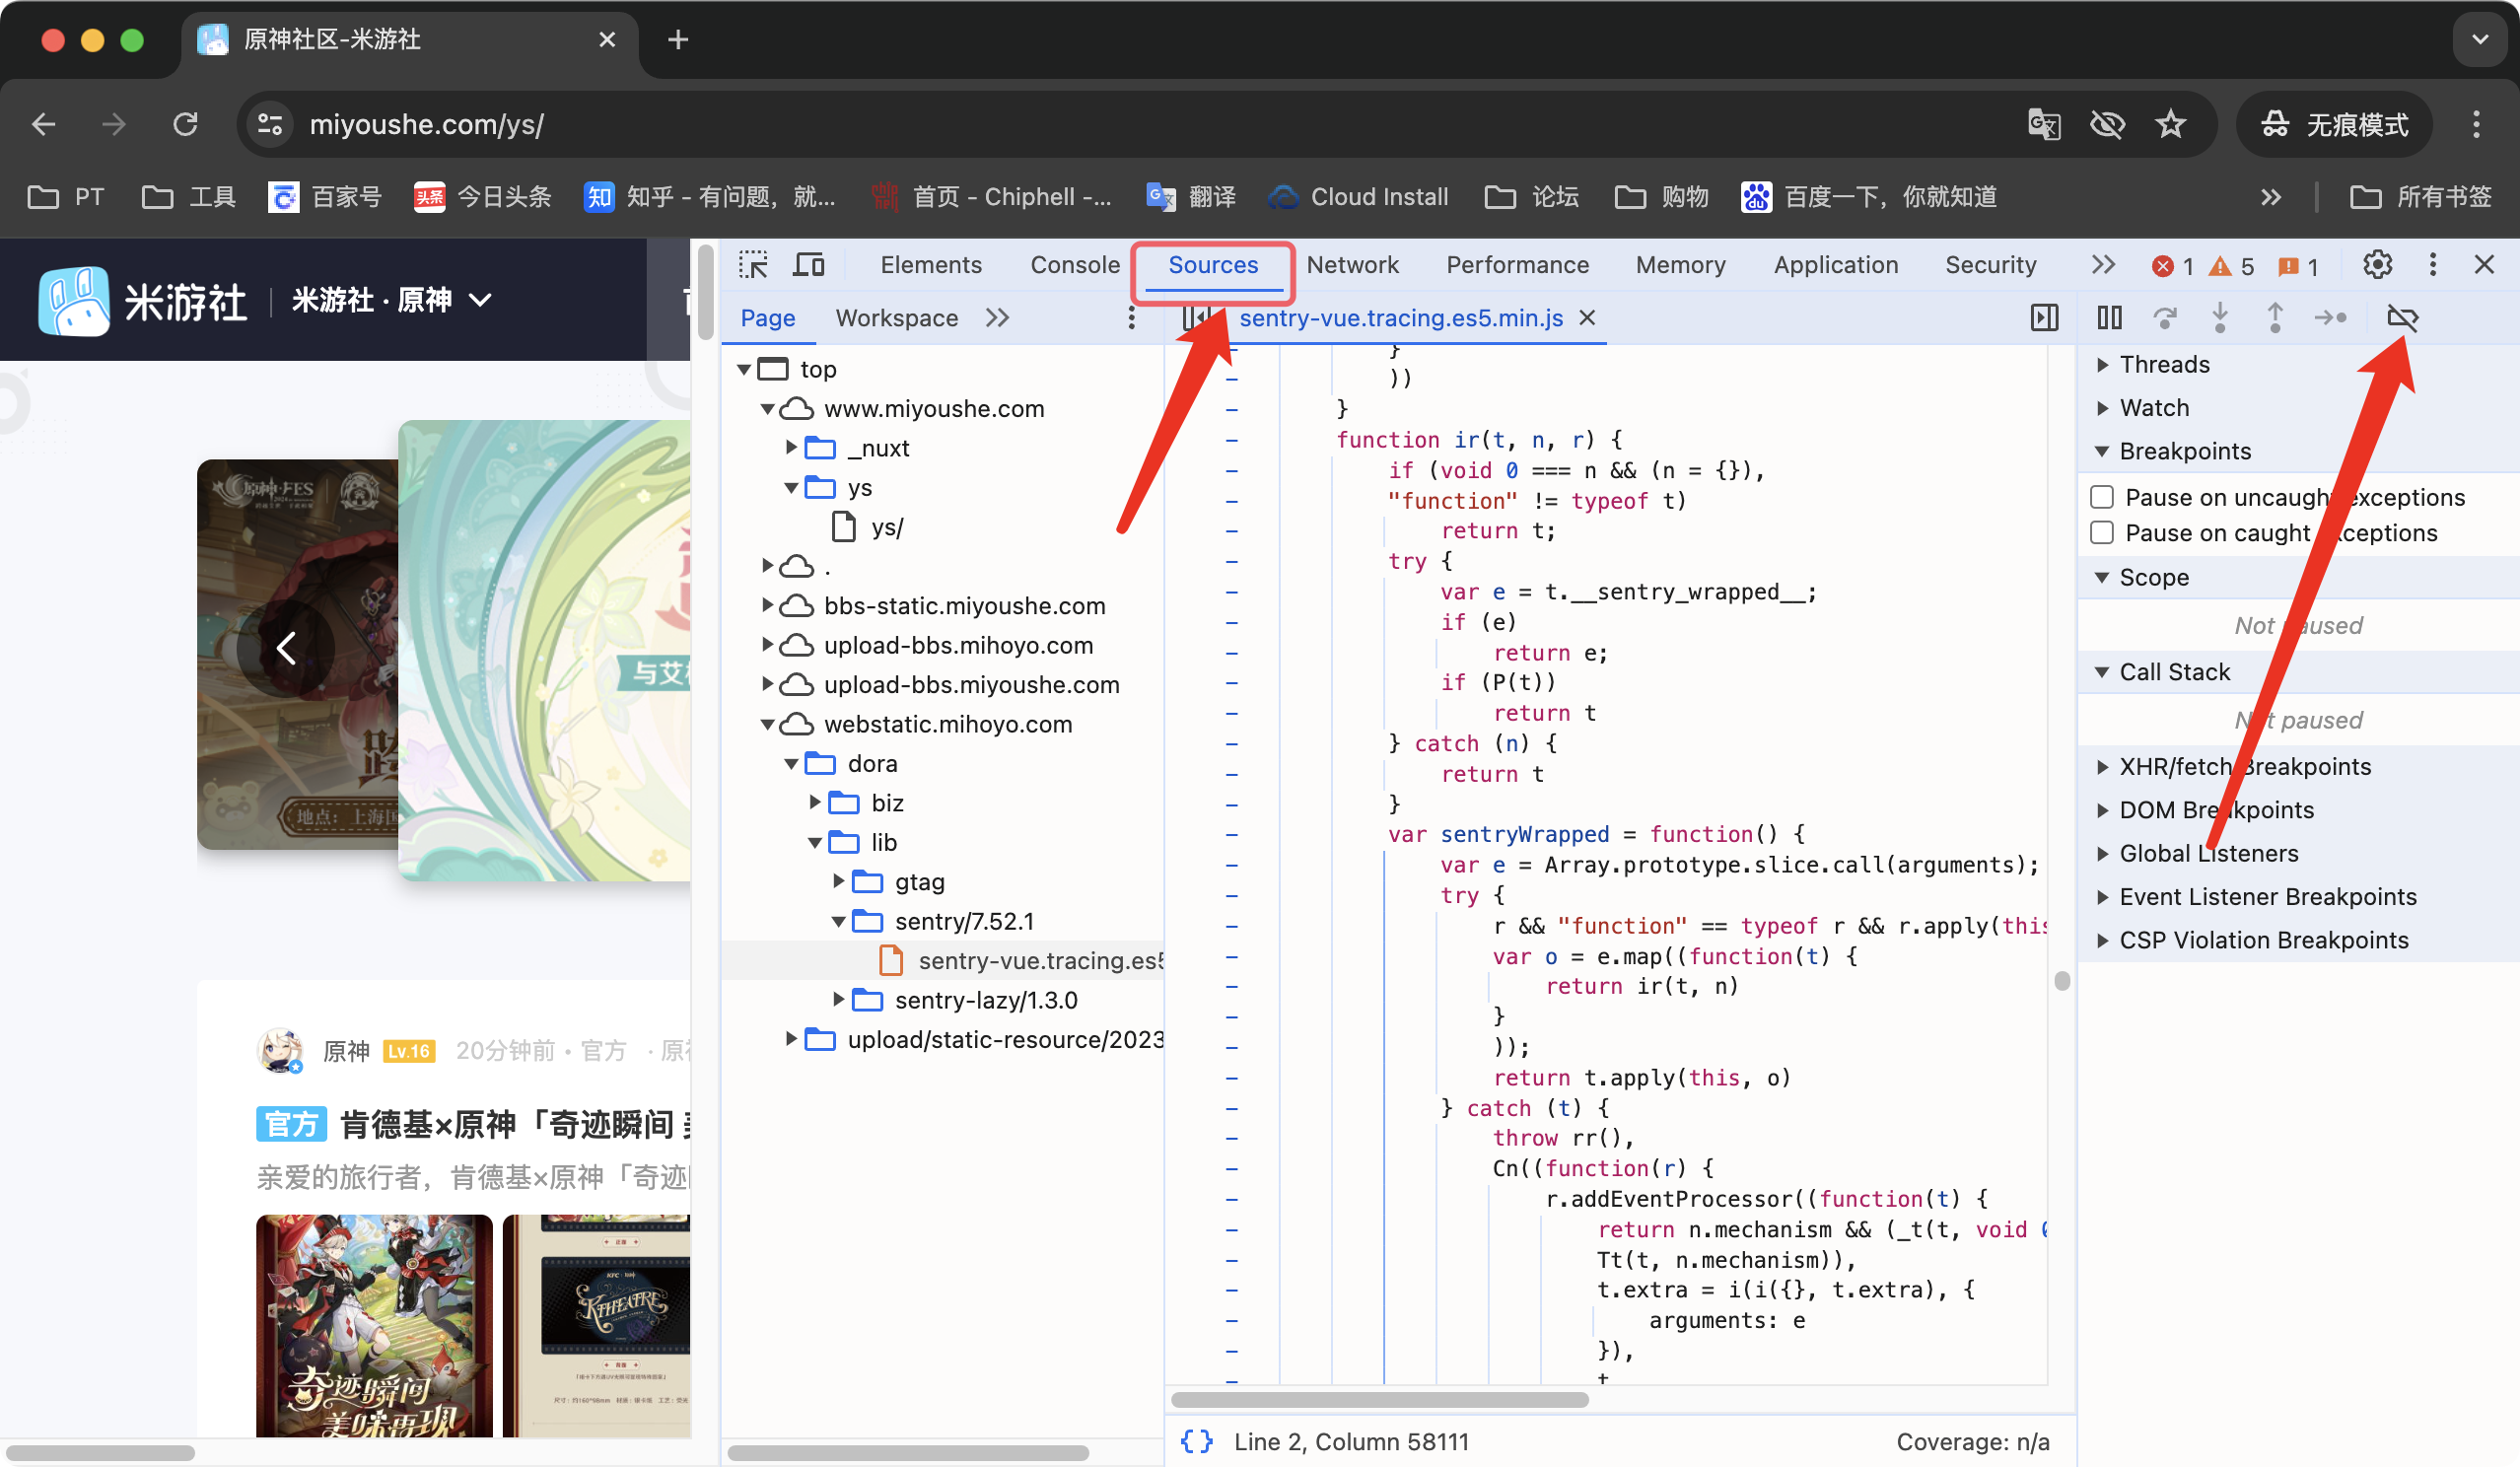Click the step out of function icon
The height and width of the screenshot is (1467, 2520).
coord(2275,318)
